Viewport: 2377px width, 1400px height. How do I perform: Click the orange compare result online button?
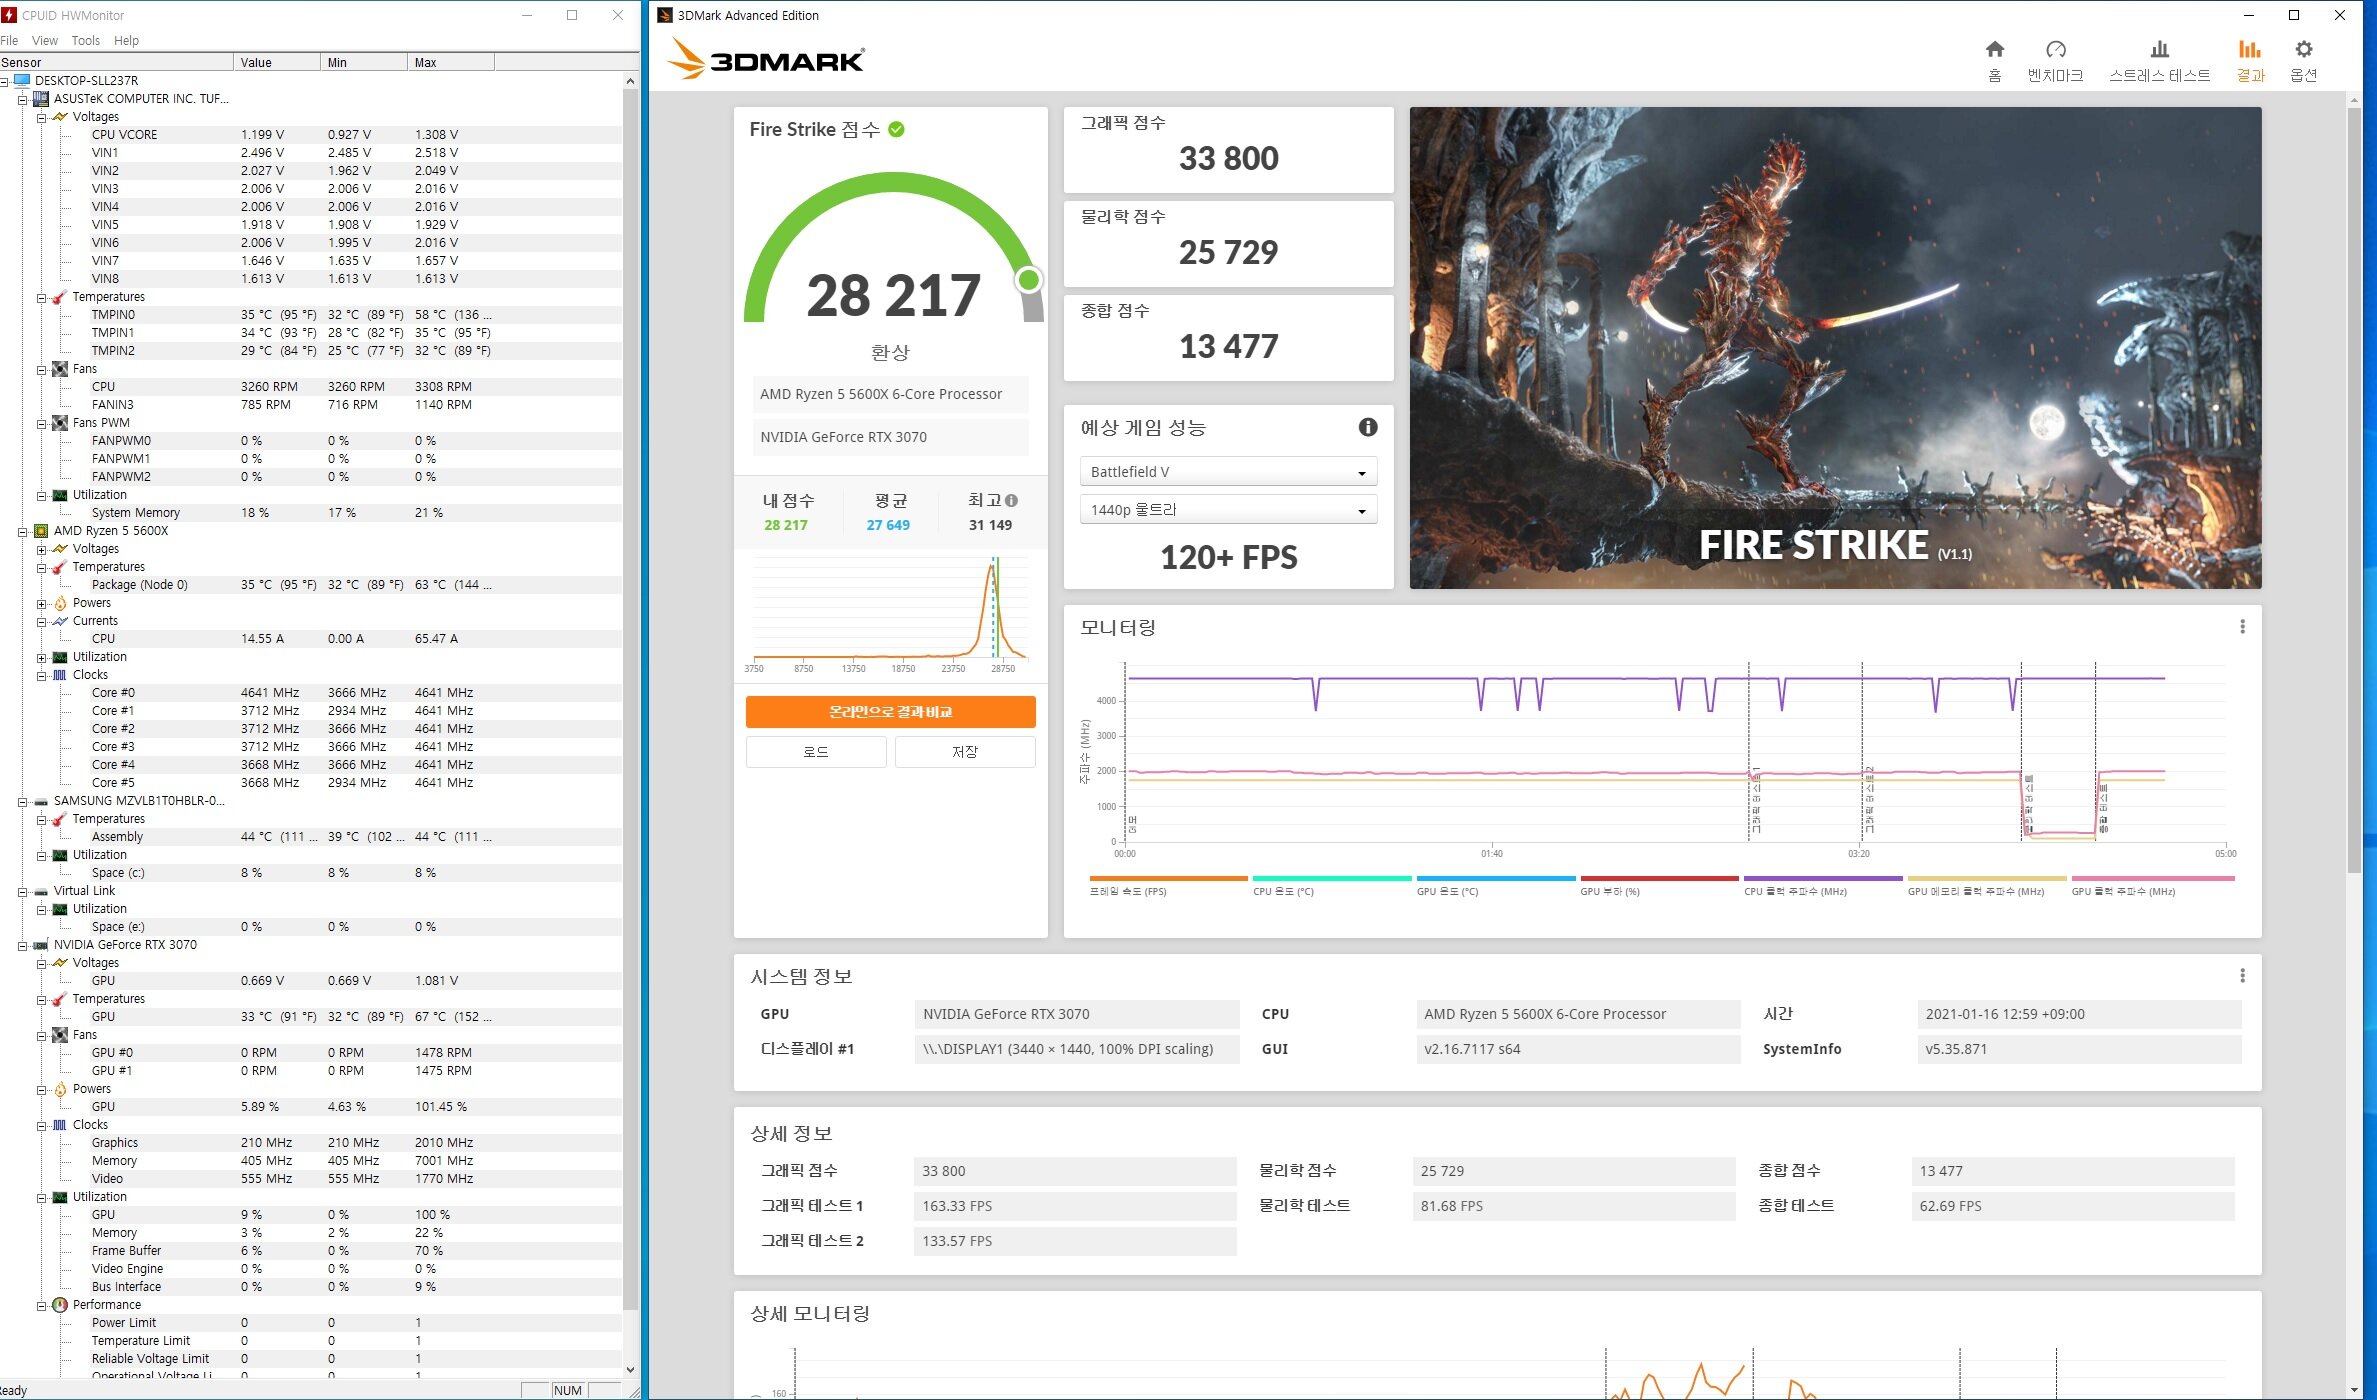pyautogui.click(x=890, y=712)
